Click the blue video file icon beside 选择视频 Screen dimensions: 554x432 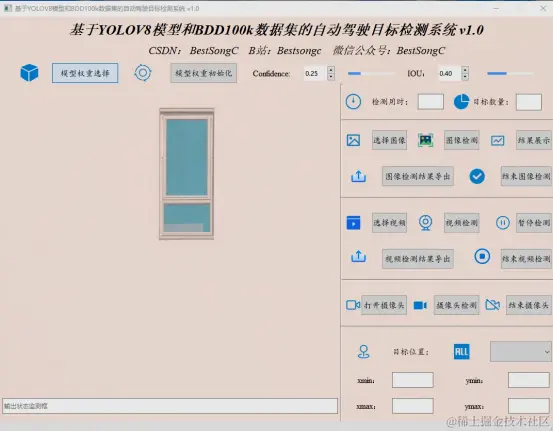tap(353, 223)
